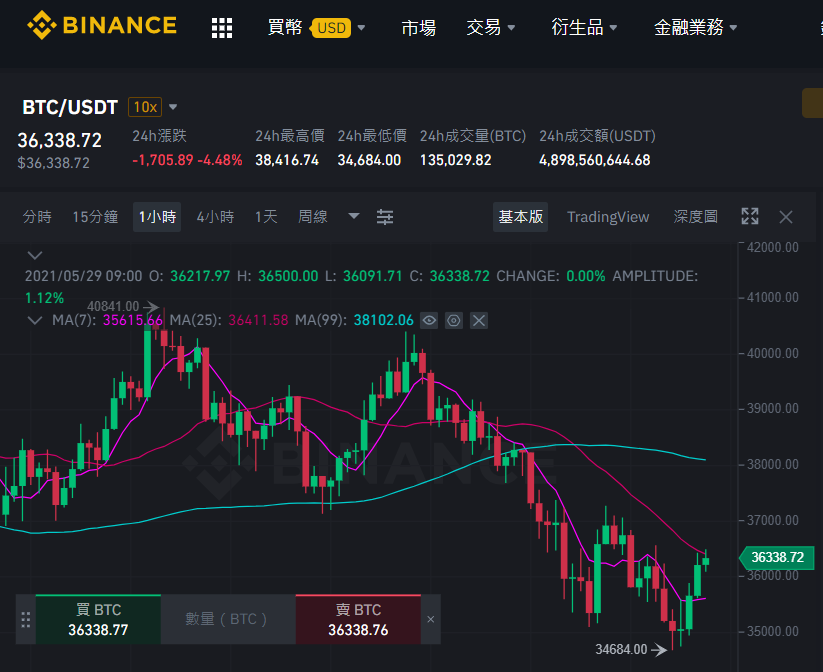The image size is (823, 672).
Task: Select 1小時 chart interval
Action: point(157,217)
